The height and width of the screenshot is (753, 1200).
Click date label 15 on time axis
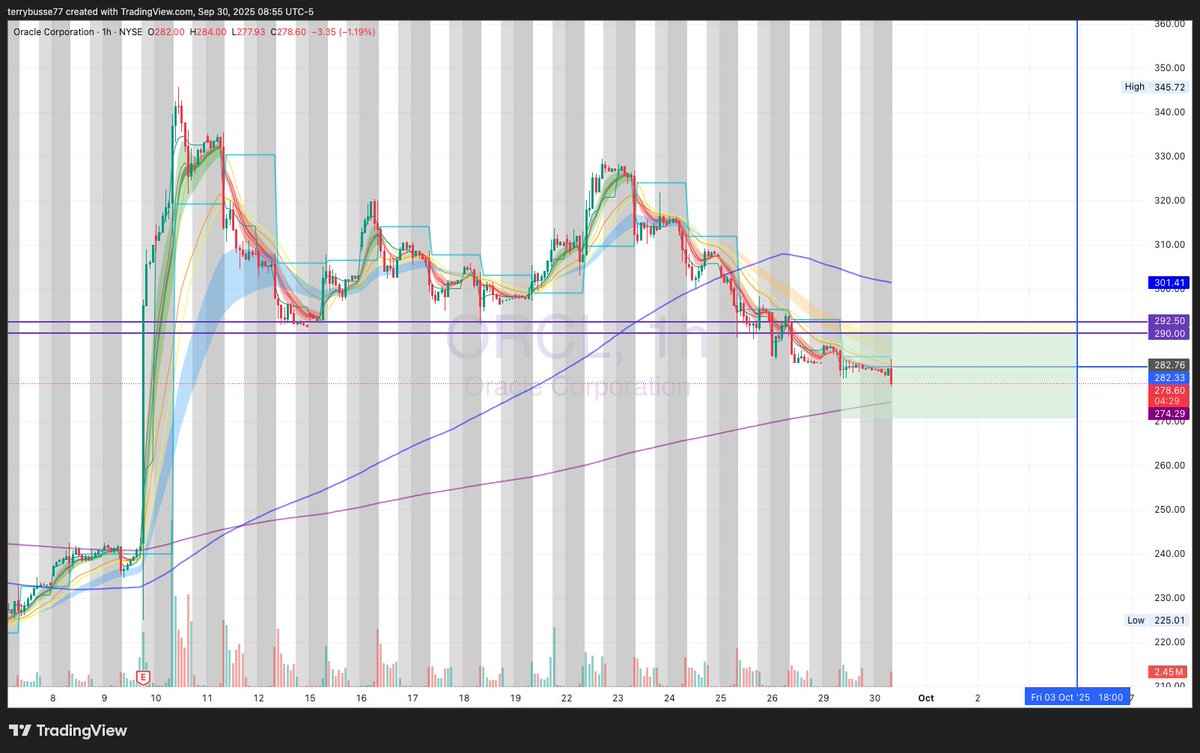tap(310, 697)
